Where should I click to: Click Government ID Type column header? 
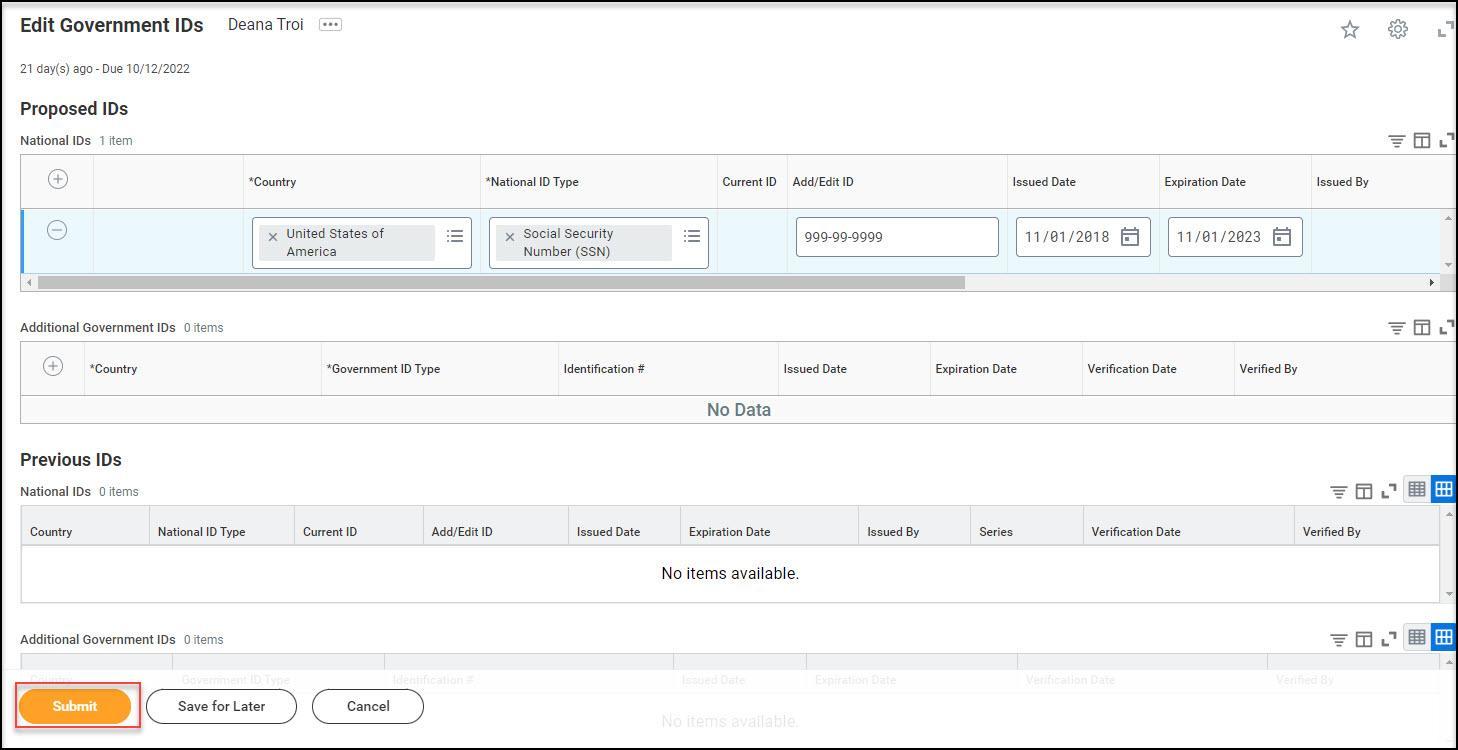click(x=383, y=369)
